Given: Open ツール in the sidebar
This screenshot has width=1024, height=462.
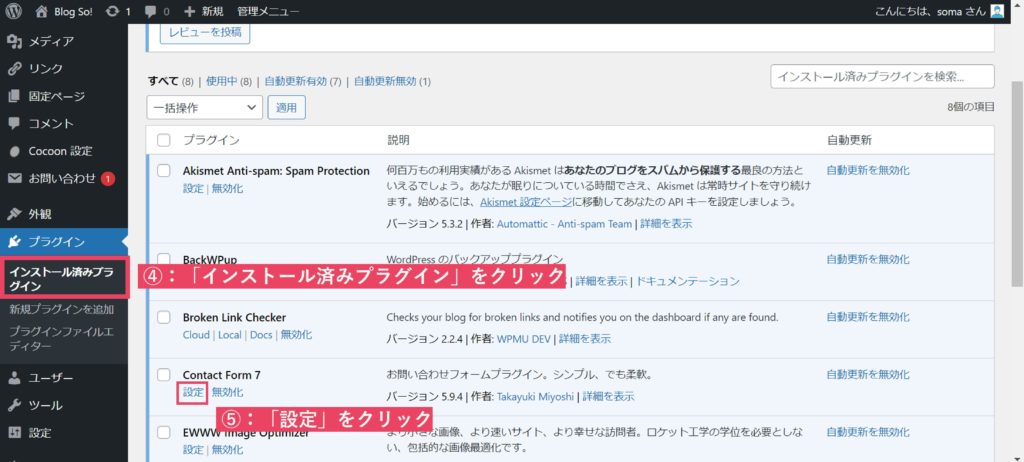Looking at the screenshot, I should [x=45, y=406].
